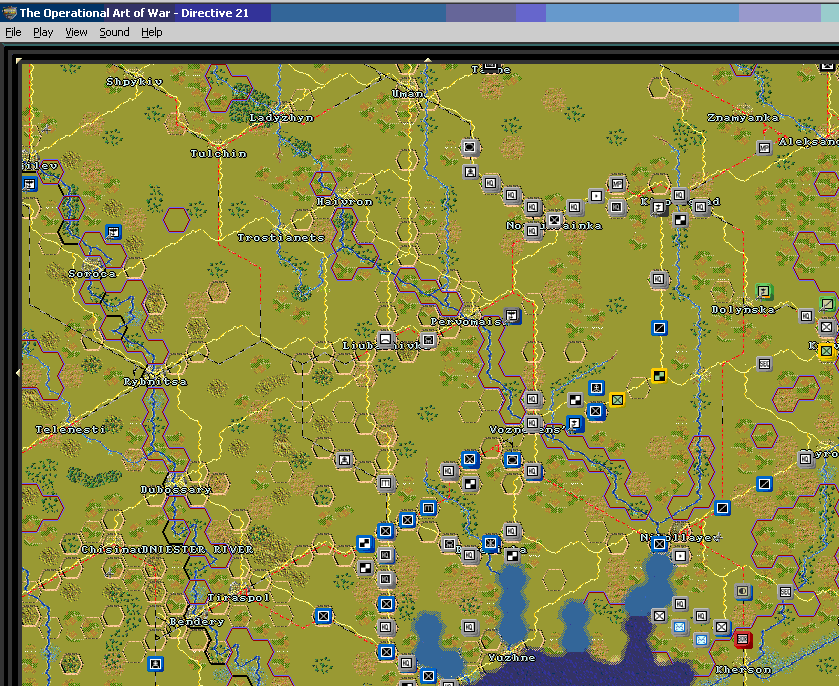Select the gray dot-symbol unit beside Nikolayev infantry
The height and width of the screenshot is (687, 839).
(x=680, y=556)
